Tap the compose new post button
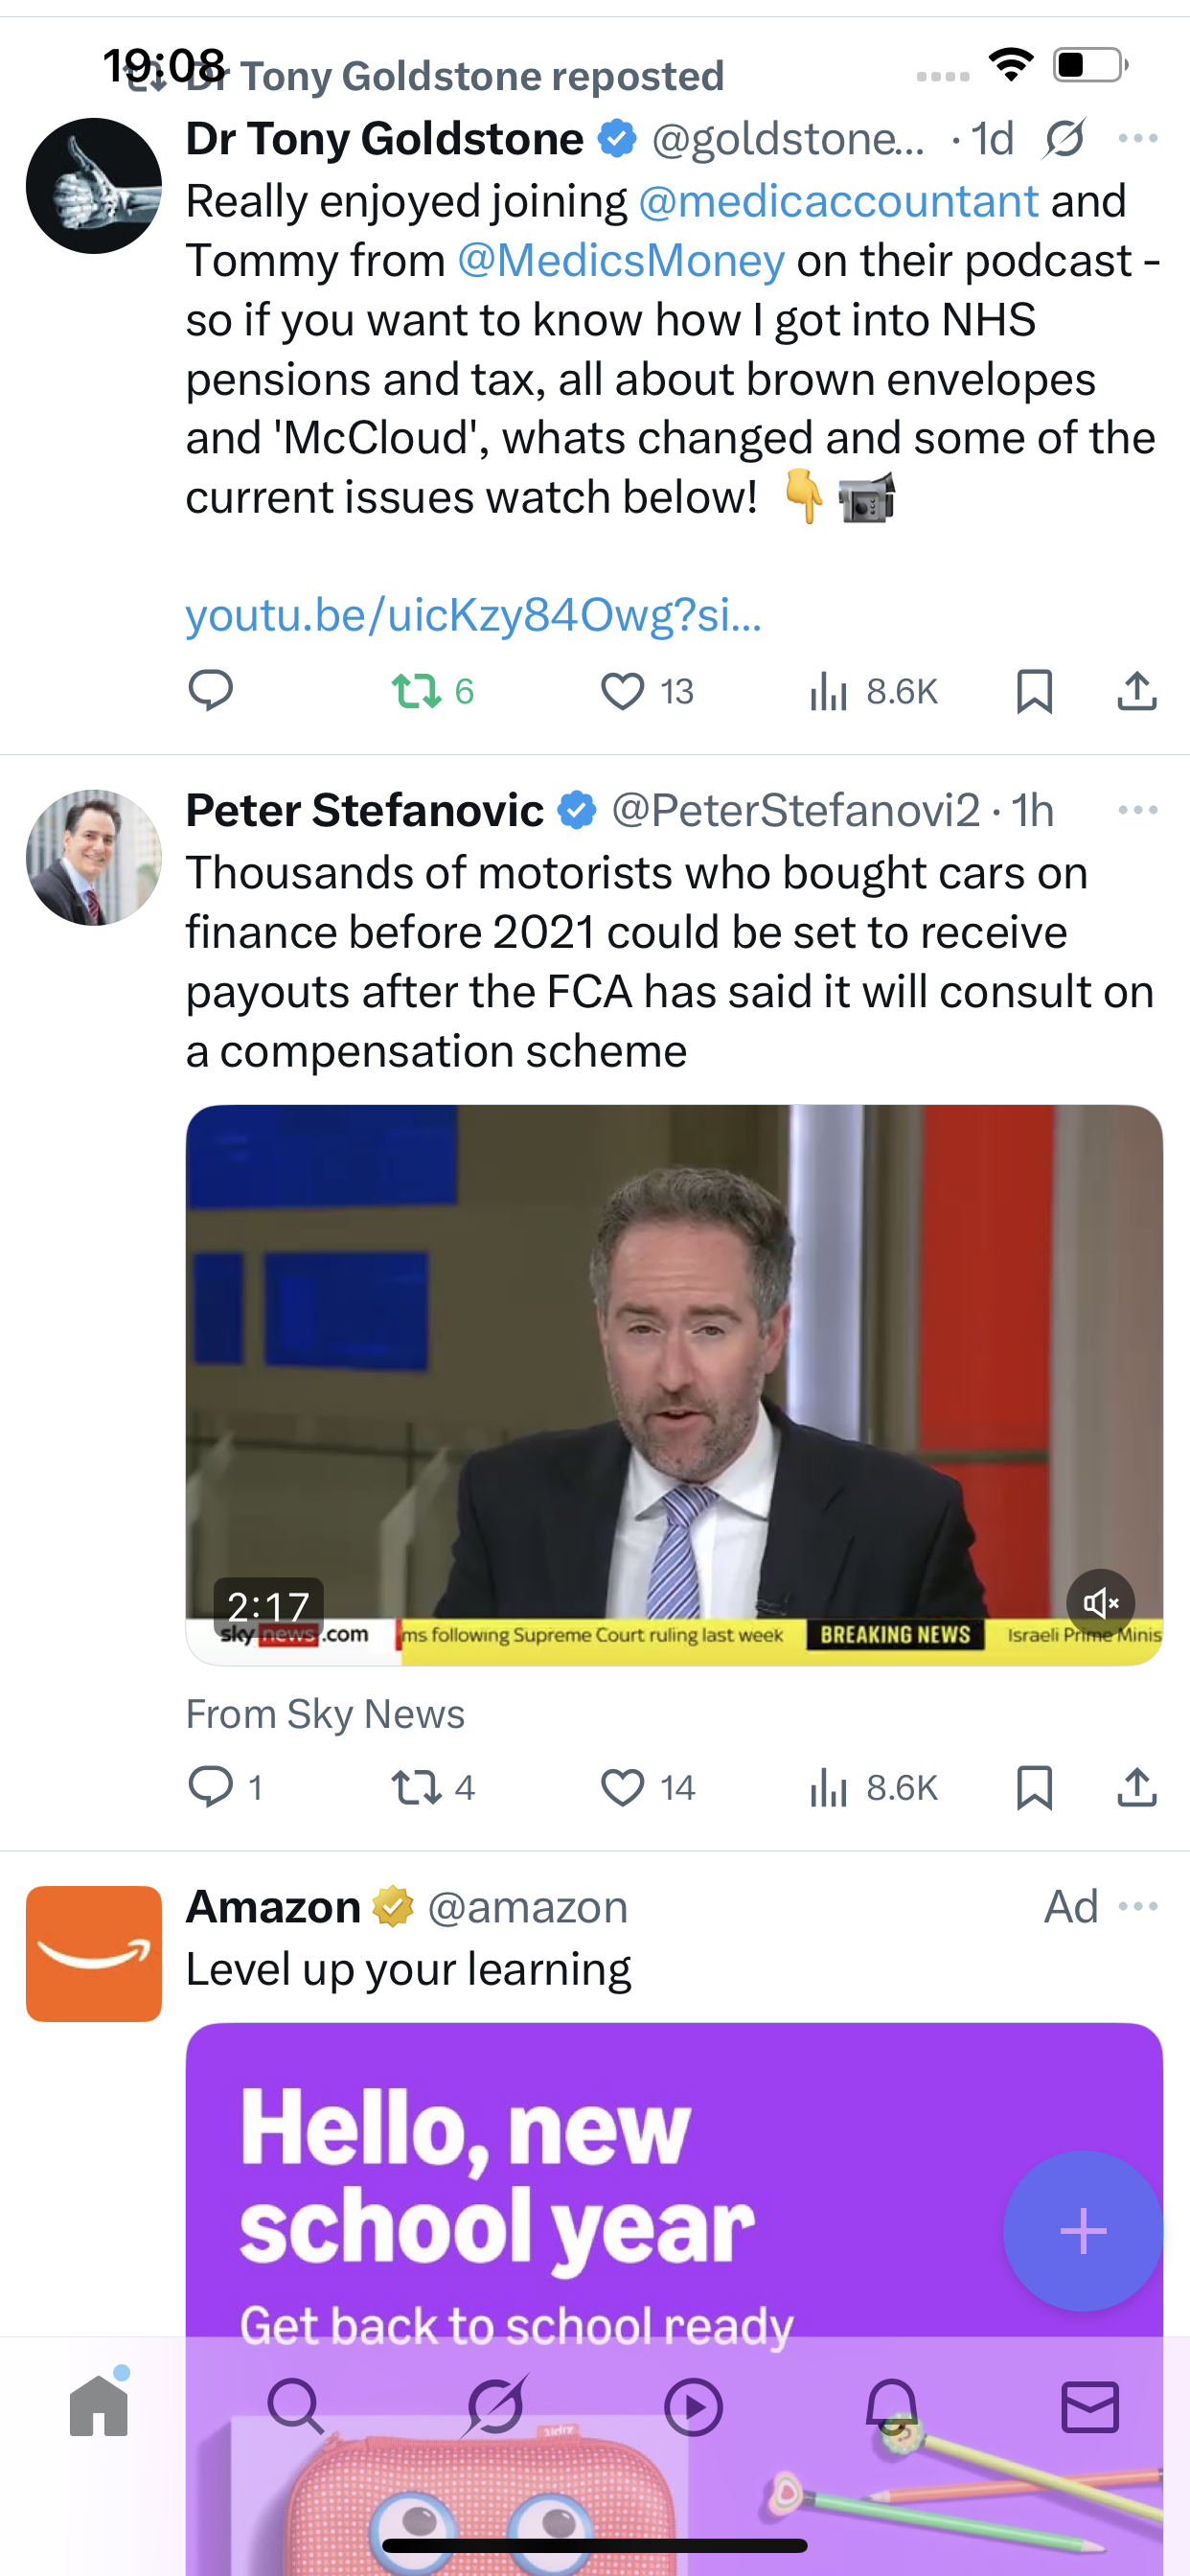Image resolution: width=1190 pixels, height=2576 pixels. (x=1082, y=2231)
